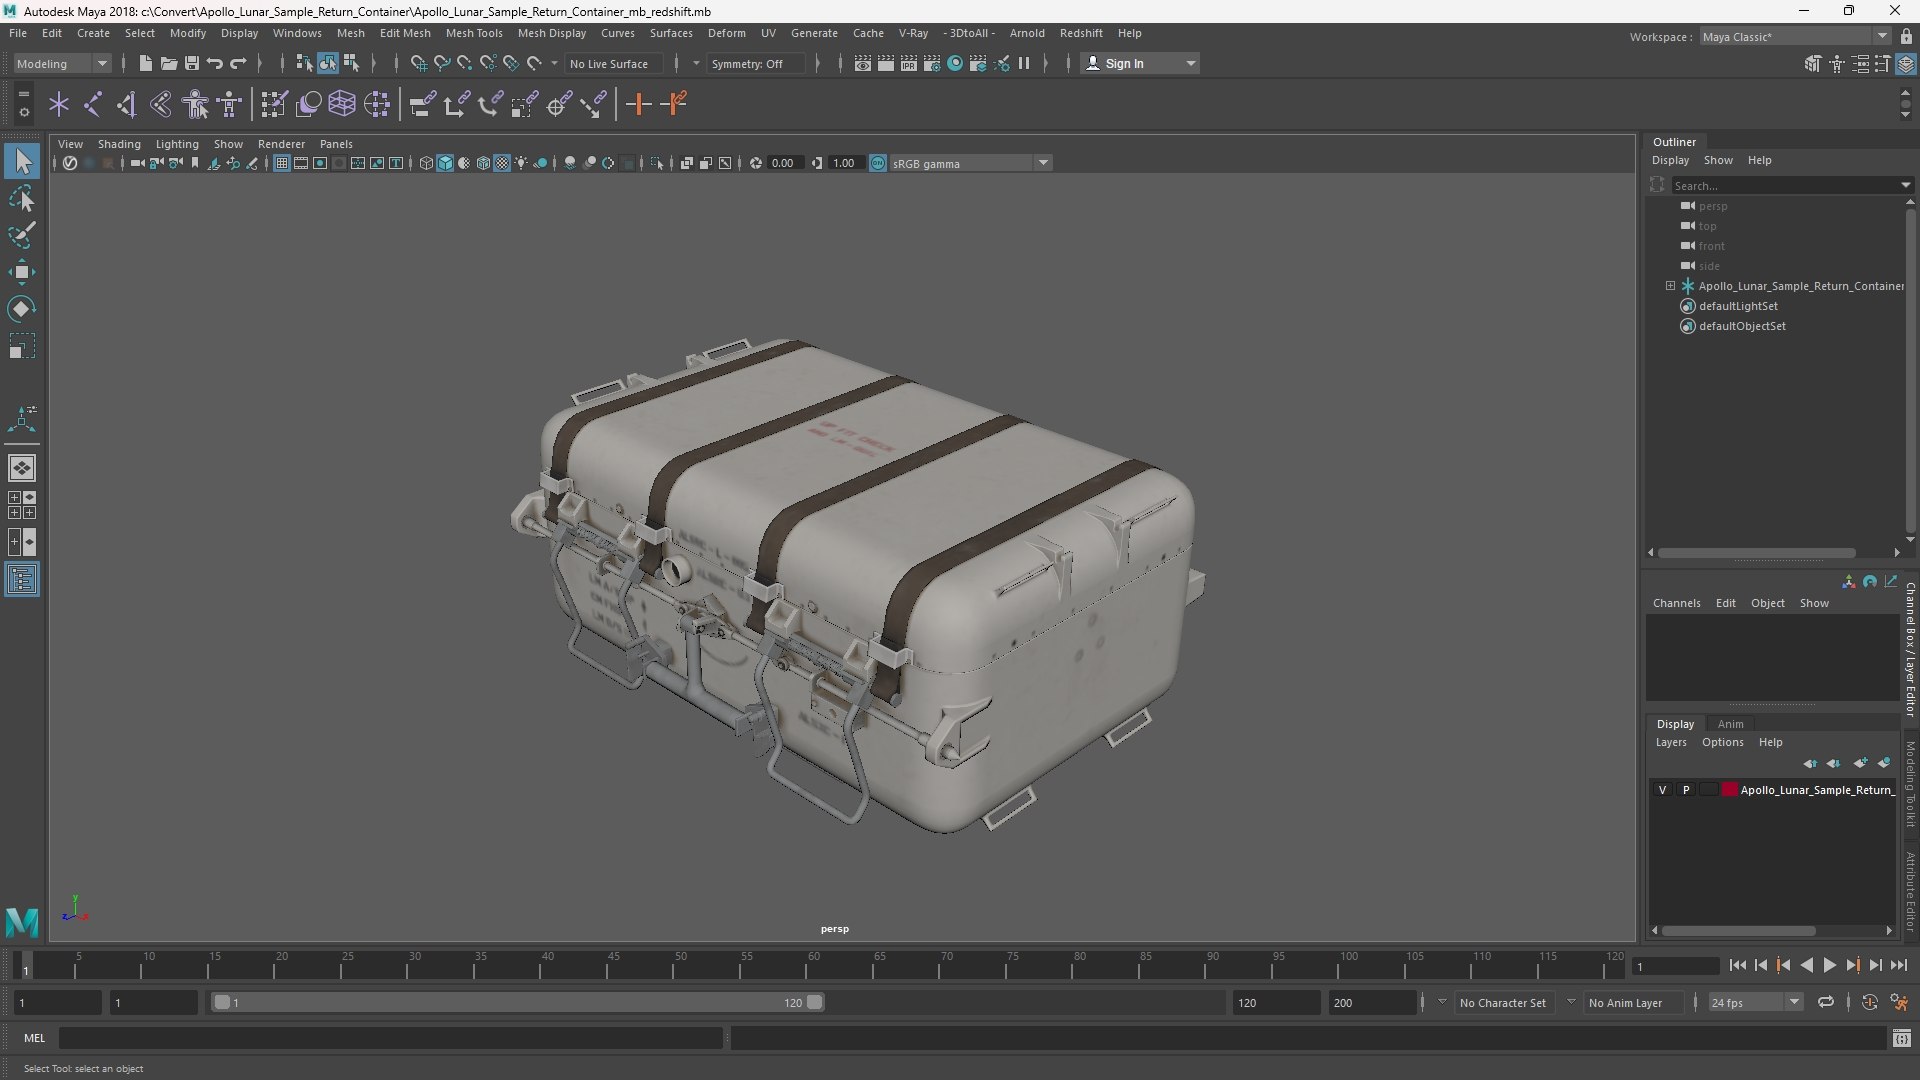The height and width of the screenshot is (1080, 1920).
Task: Click the layer color swatch for Apollo layer
Action: point(1730,790)
